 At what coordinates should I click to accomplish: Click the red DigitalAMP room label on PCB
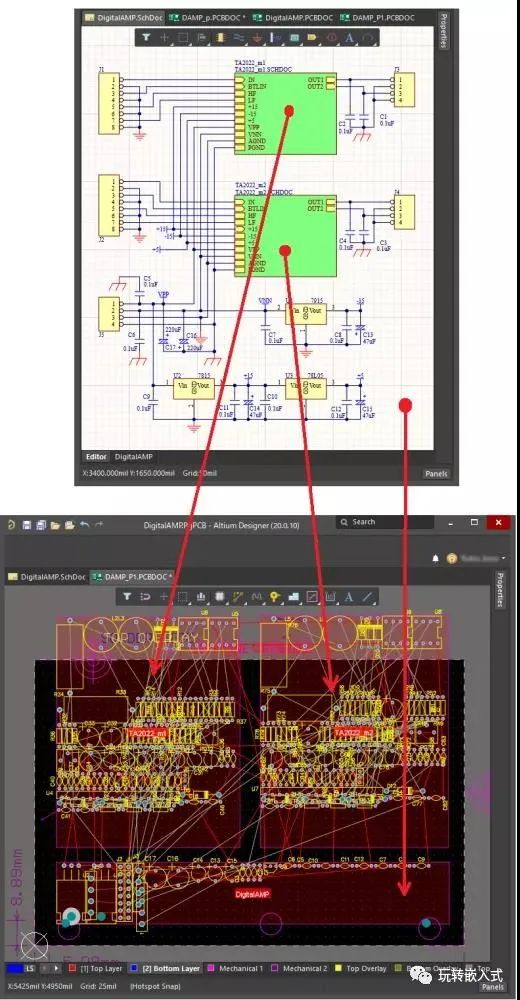pyautogui.click(x=253, y=894)
